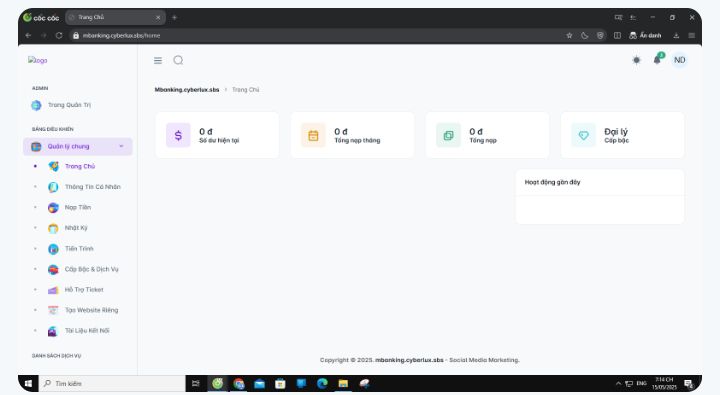This screenshot has height=395, width=720.
Task: Open the ND user avatar menu
Action: pyautogui.click(x=679, y=60)
